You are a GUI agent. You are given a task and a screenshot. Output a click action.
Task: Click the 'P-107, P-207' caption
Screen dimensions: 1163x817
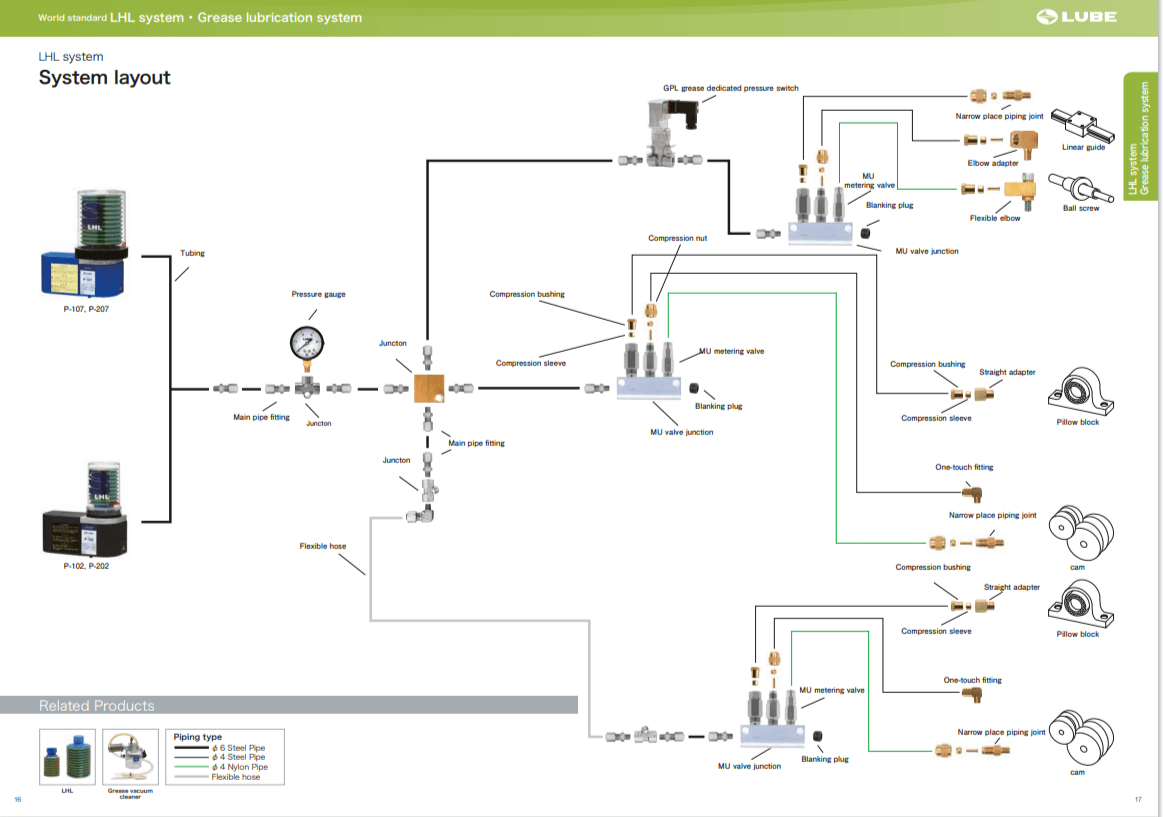pyautogui.click(x=86, y=309)
